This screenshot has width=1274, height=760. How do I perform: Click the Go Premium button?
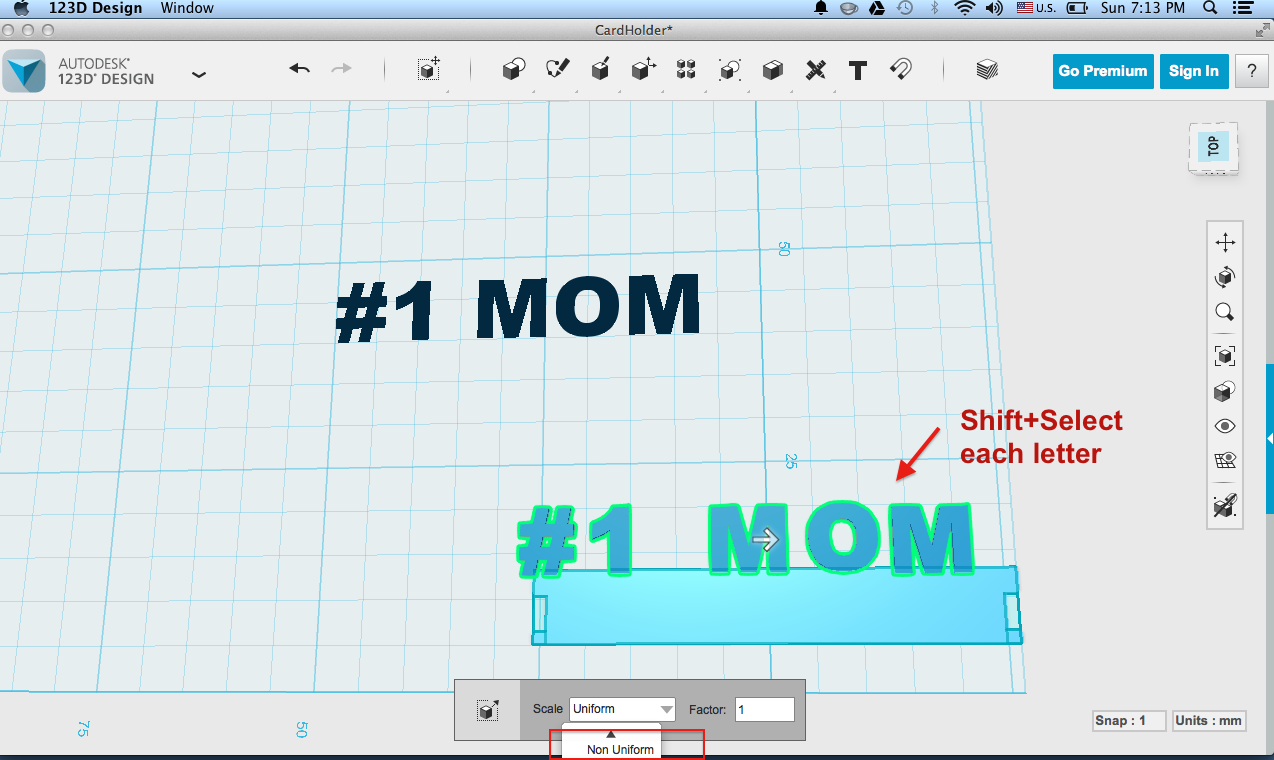click(x=1103, y=71)
